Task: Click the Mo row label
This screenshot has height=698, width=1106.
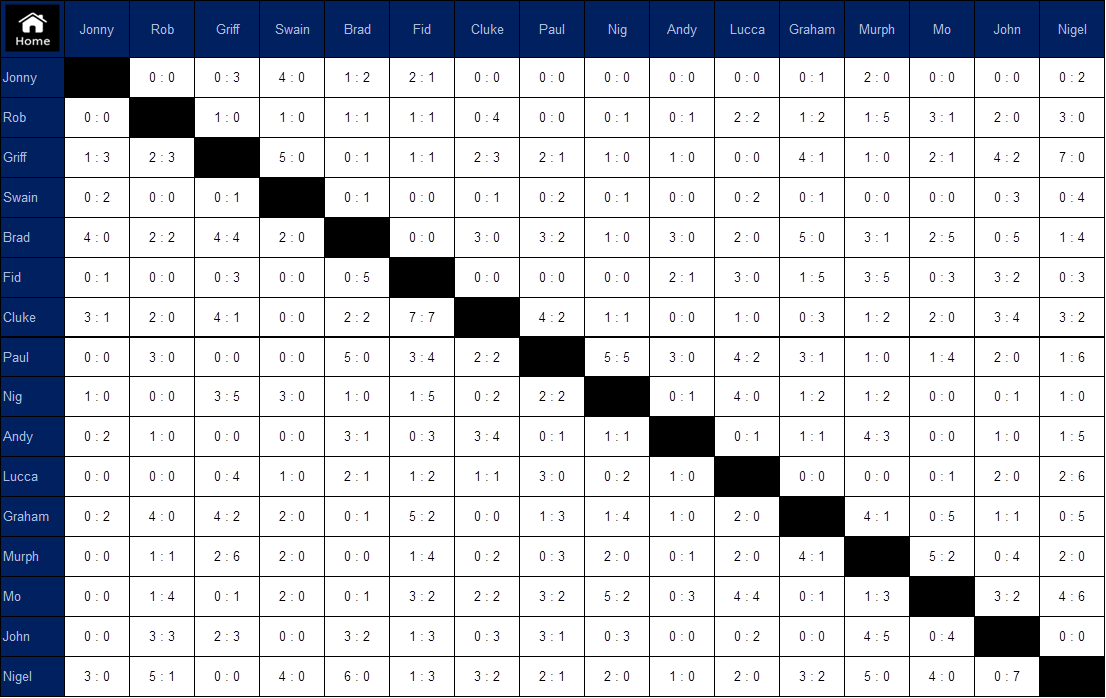Action: [32, 596]
